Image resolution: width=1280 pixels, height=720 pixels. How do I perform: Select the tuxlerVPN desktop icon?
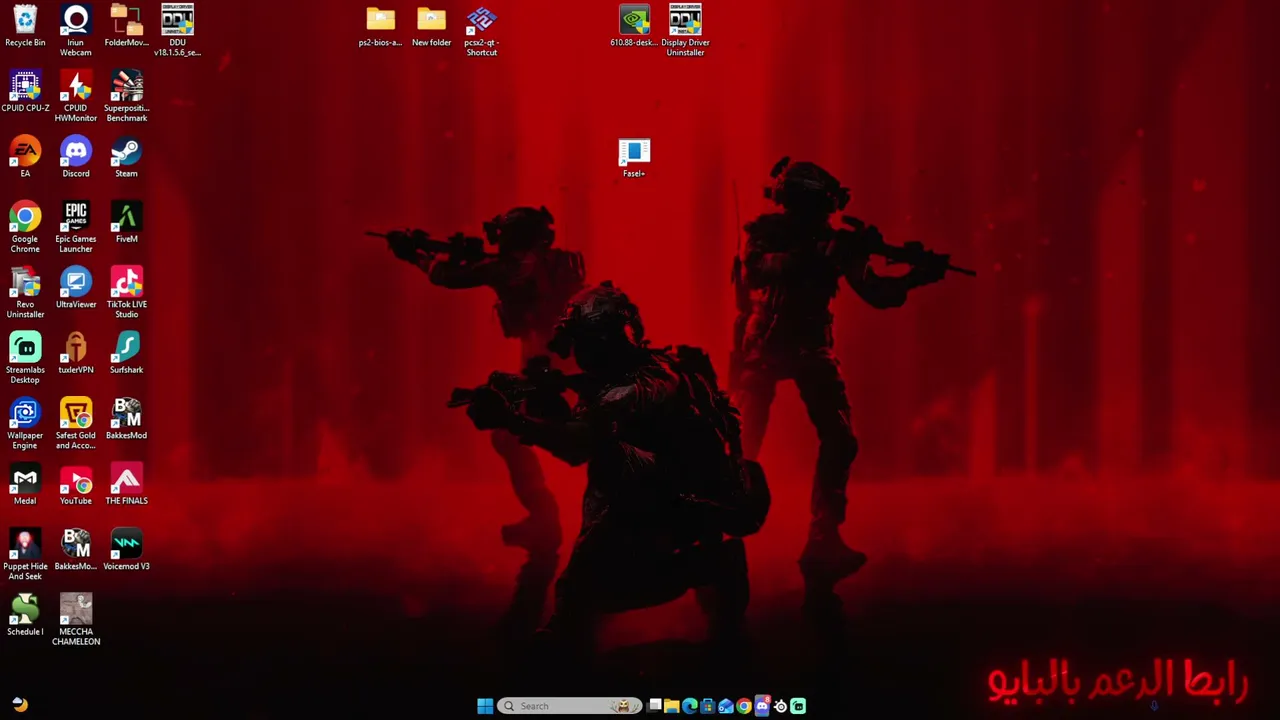click(x=76, y=354)
